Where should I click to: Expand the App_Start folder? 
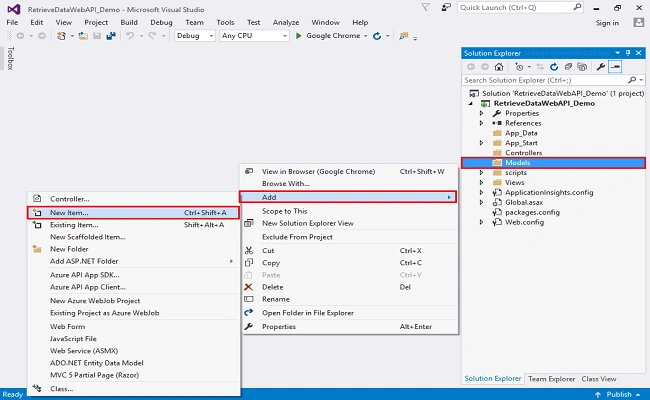click(481, 143)
